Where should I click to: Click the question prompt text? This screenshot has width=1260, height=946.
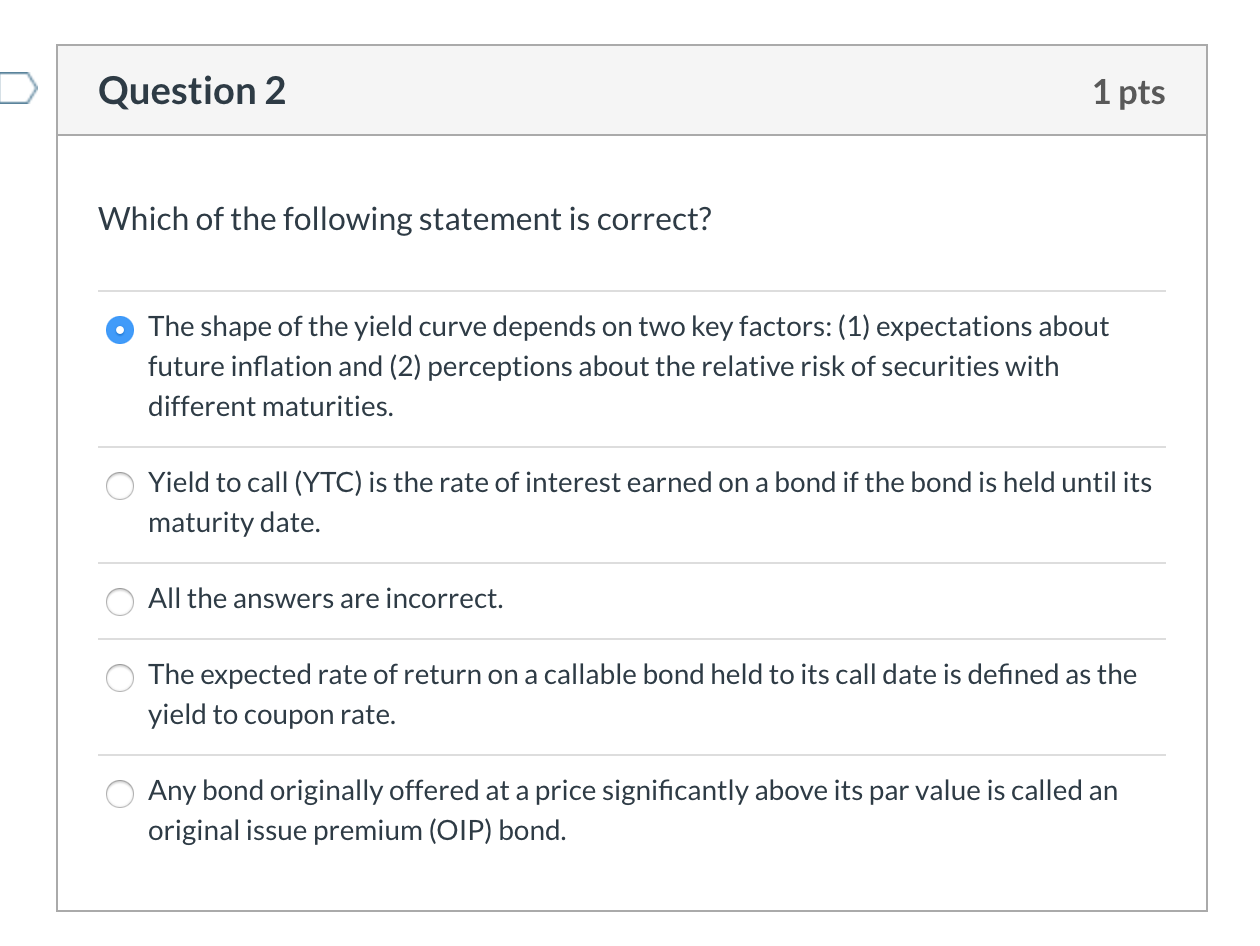click(404, 218)
